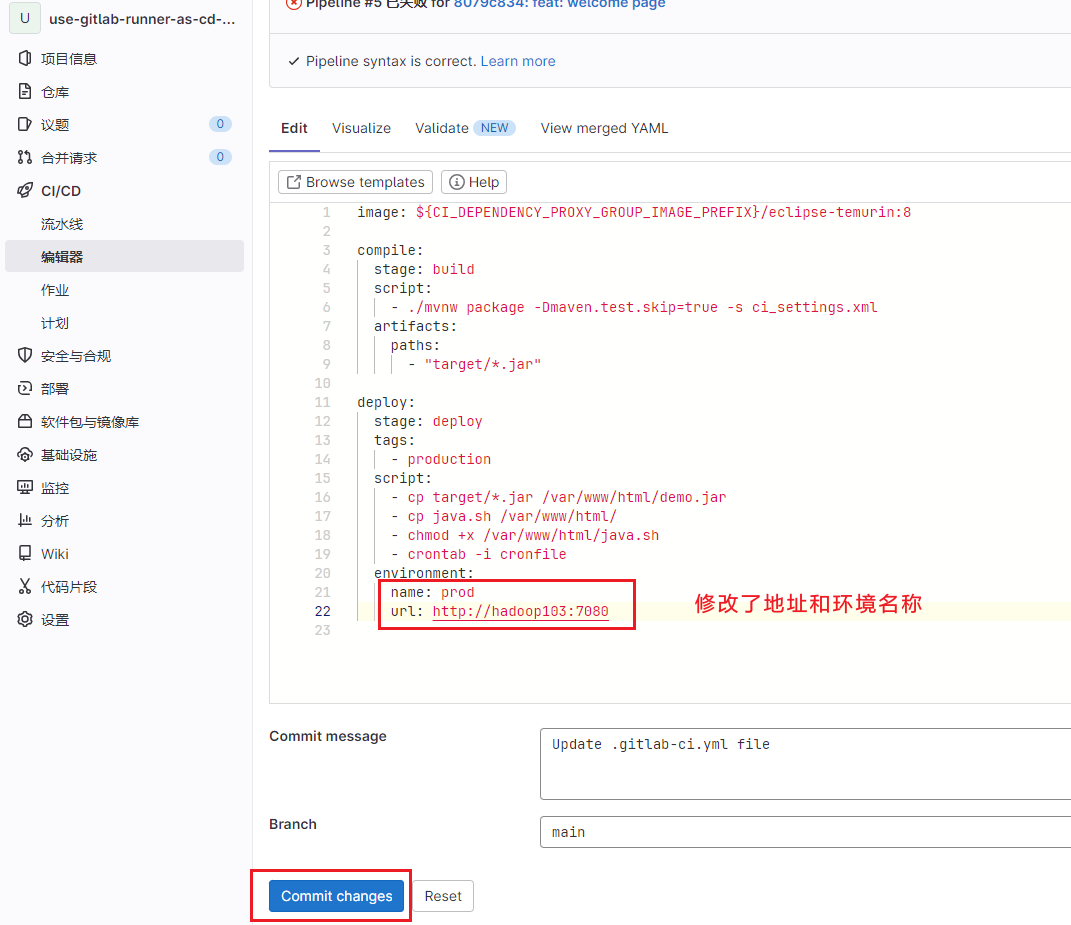Click the Help button in editor

(x=474, y=182)
